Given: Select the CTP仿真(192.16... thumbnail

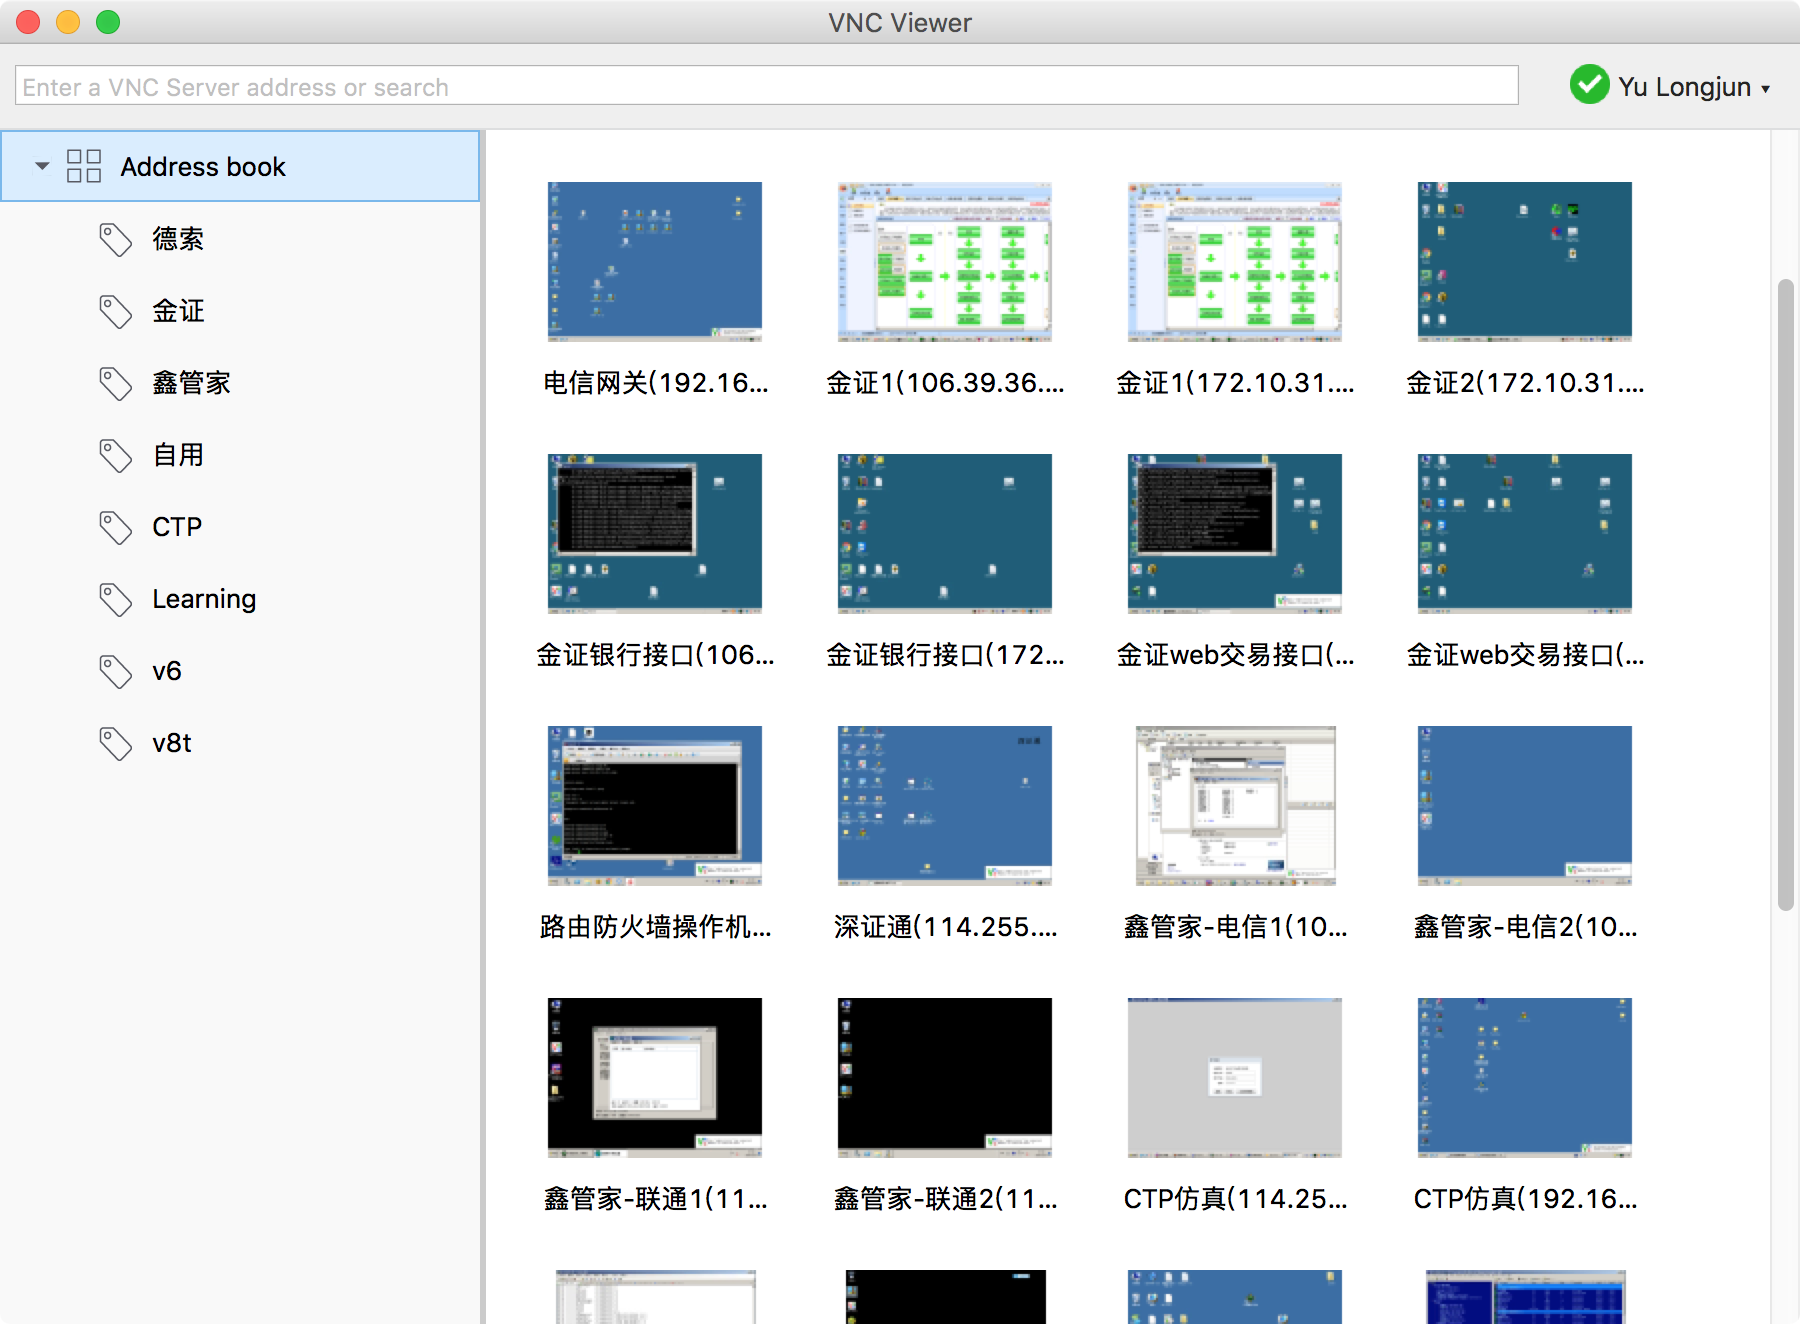Looking at the screenshot, I should point(1525,1077).
